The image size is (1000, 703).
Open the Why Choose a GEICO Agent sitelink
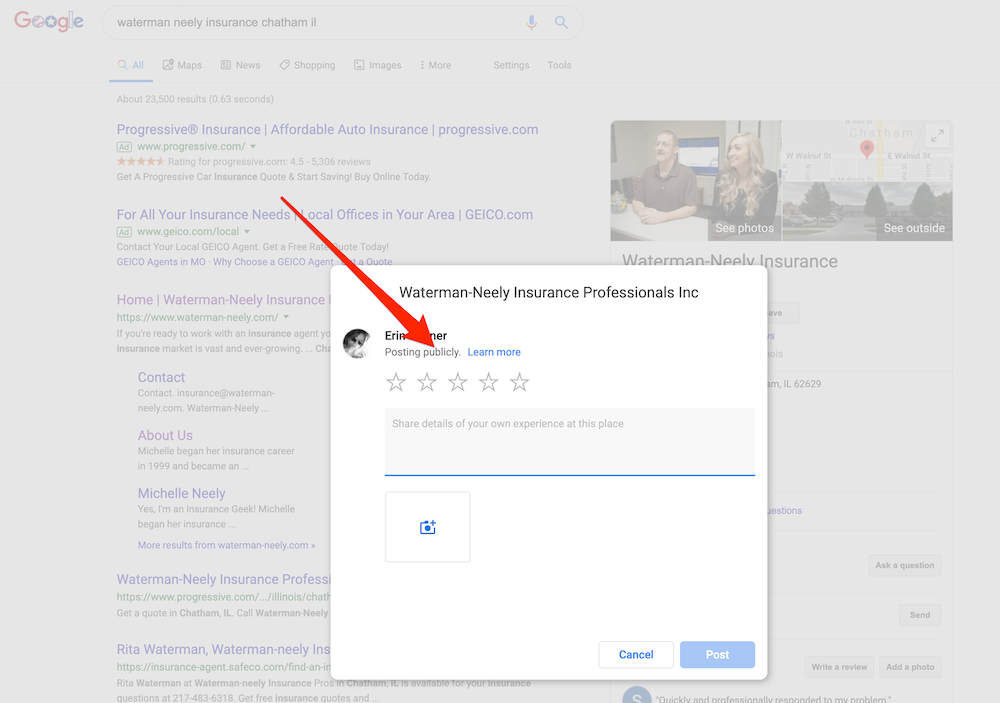click(273, 262)
